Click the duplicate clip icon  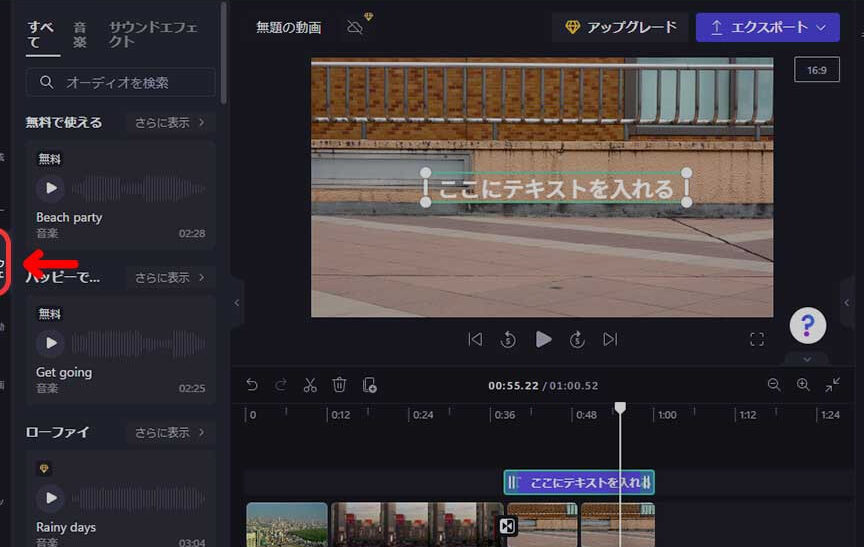click(x=369, y=384)
